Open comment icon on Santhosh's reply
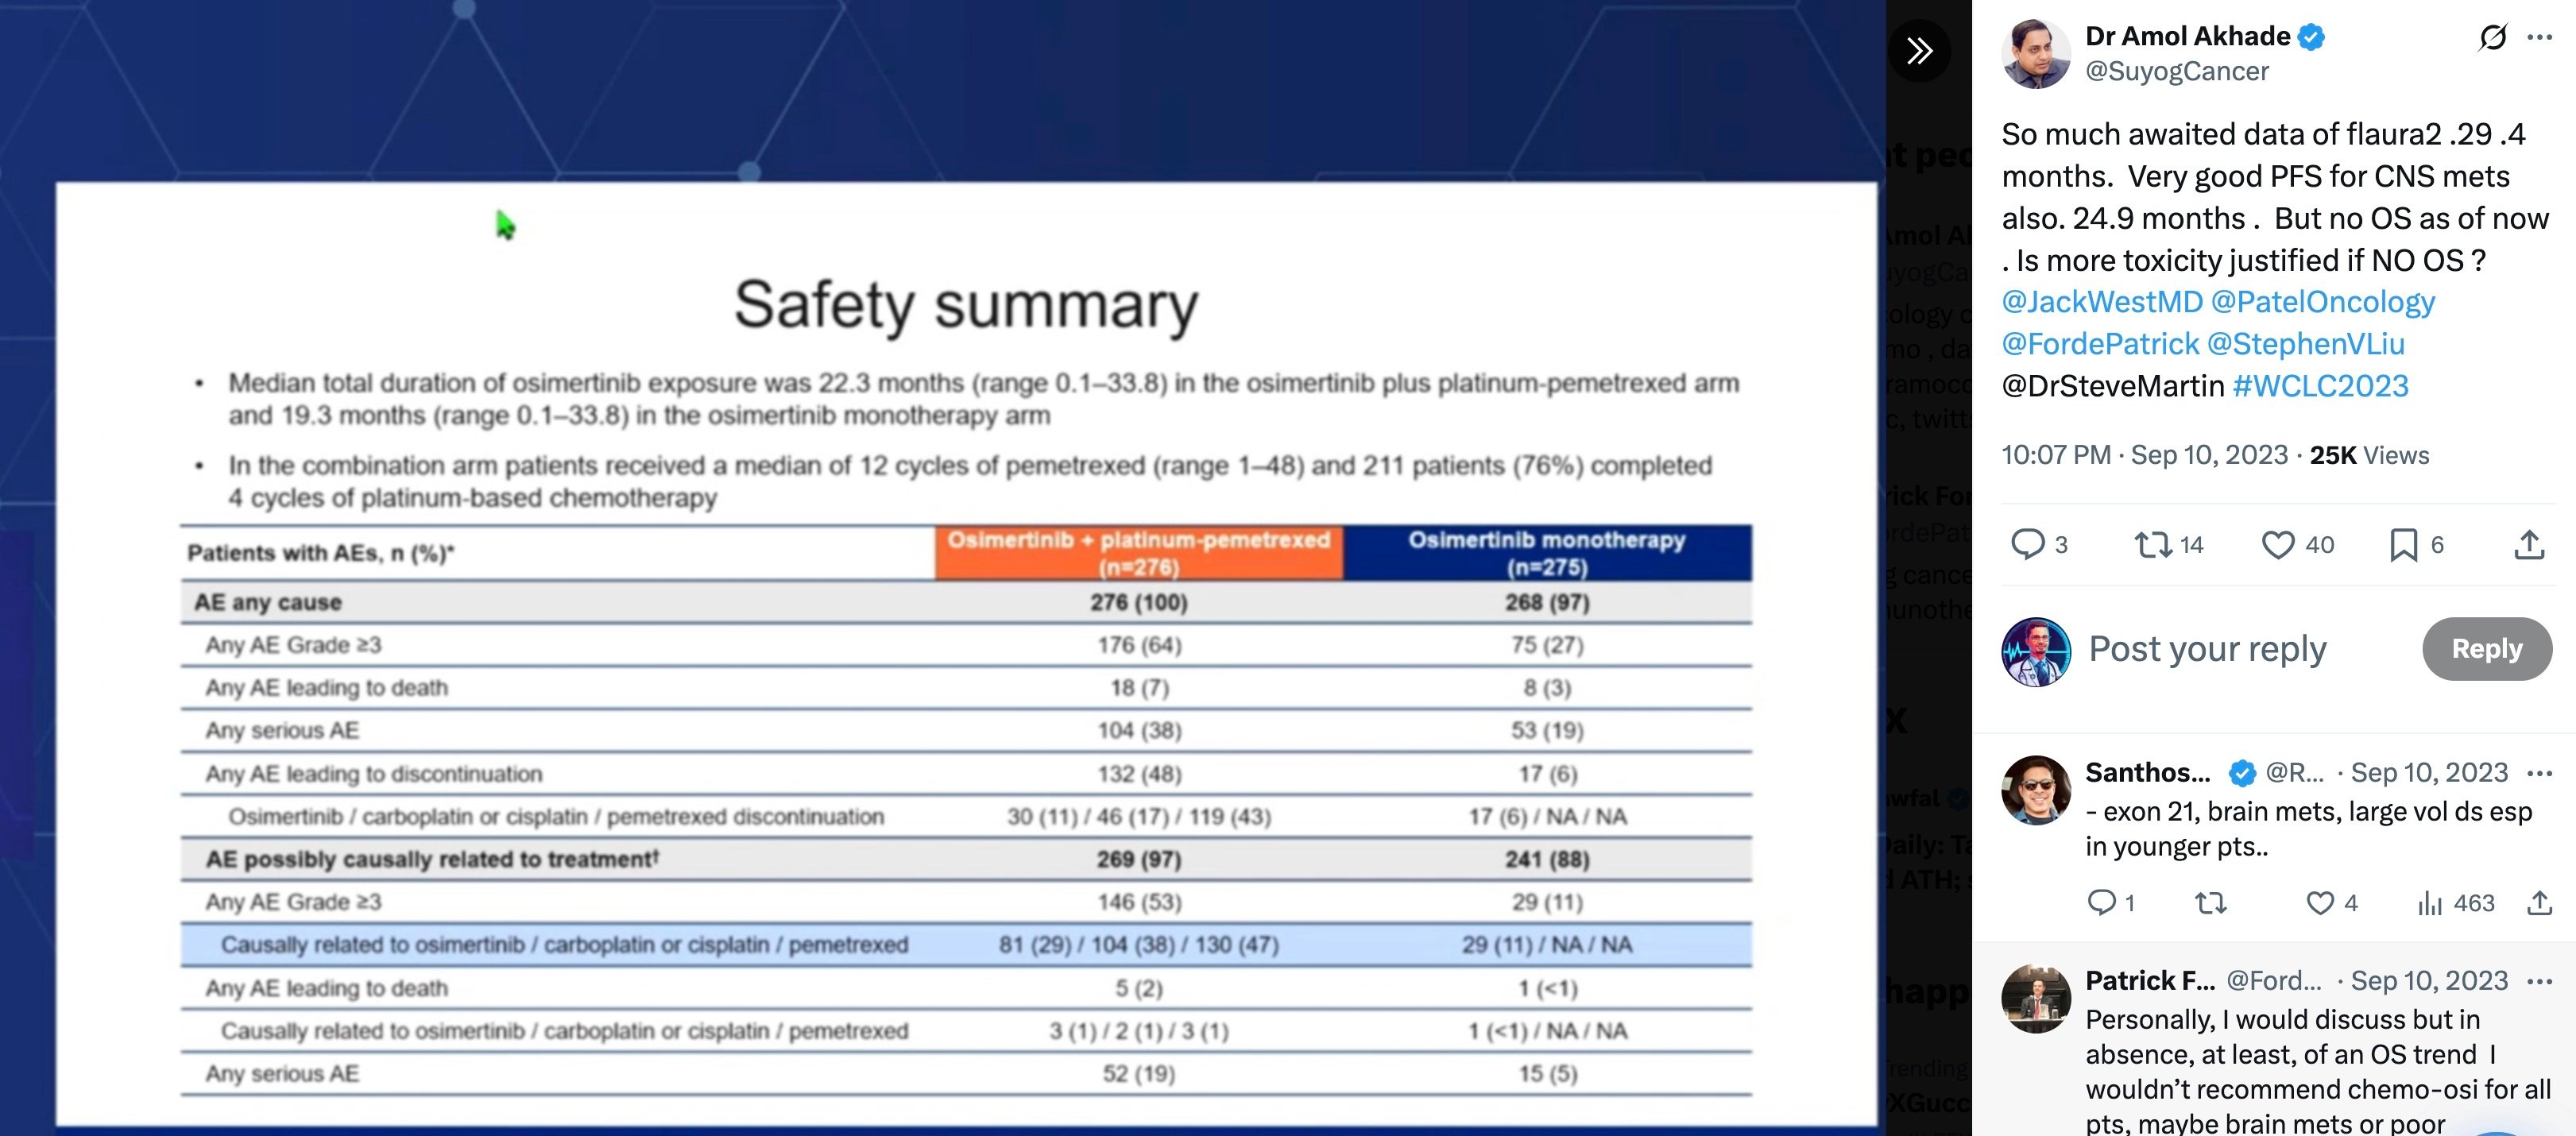This screenshot has width=2576, height=1136. click(x=2108, y=903)
